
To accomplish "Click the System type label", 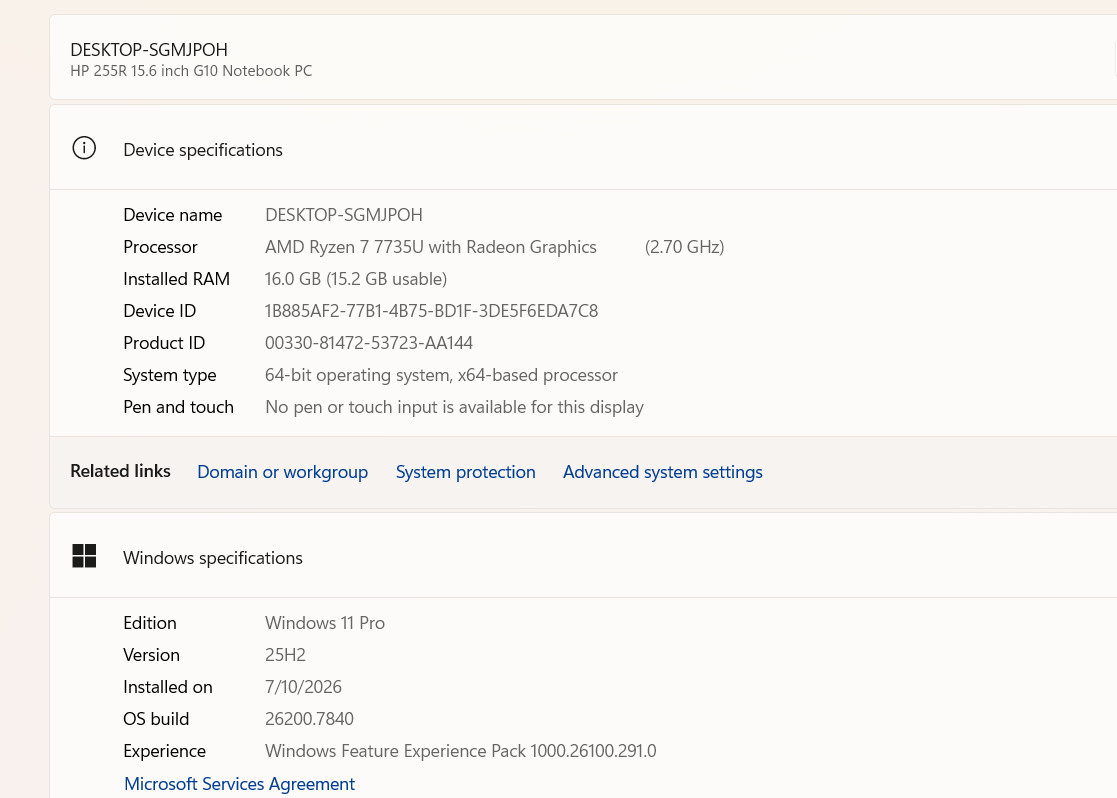I will coord(170,375).
